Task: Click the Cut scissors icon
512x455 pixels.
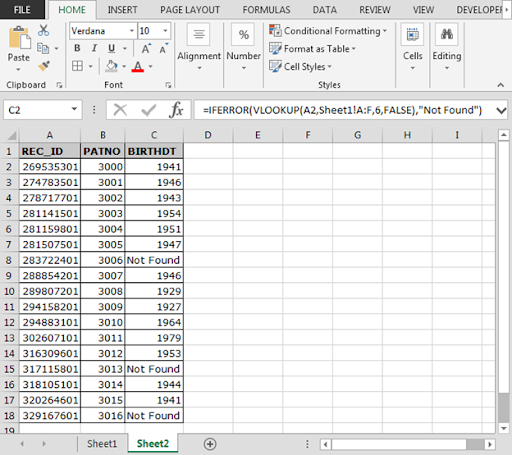Action: tap(43, 30)
